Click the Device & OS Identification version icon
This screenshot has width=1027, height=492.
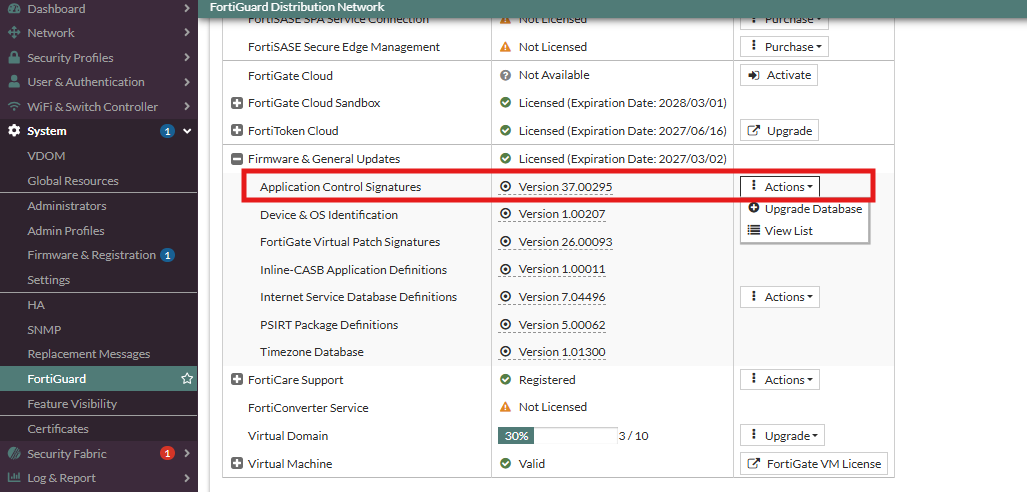[x=505, y=214]
